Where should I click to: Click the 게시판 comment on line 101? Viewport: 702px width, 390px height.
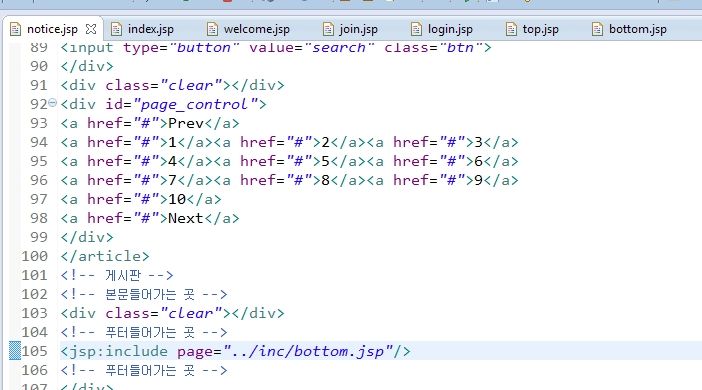coord(117,275)
